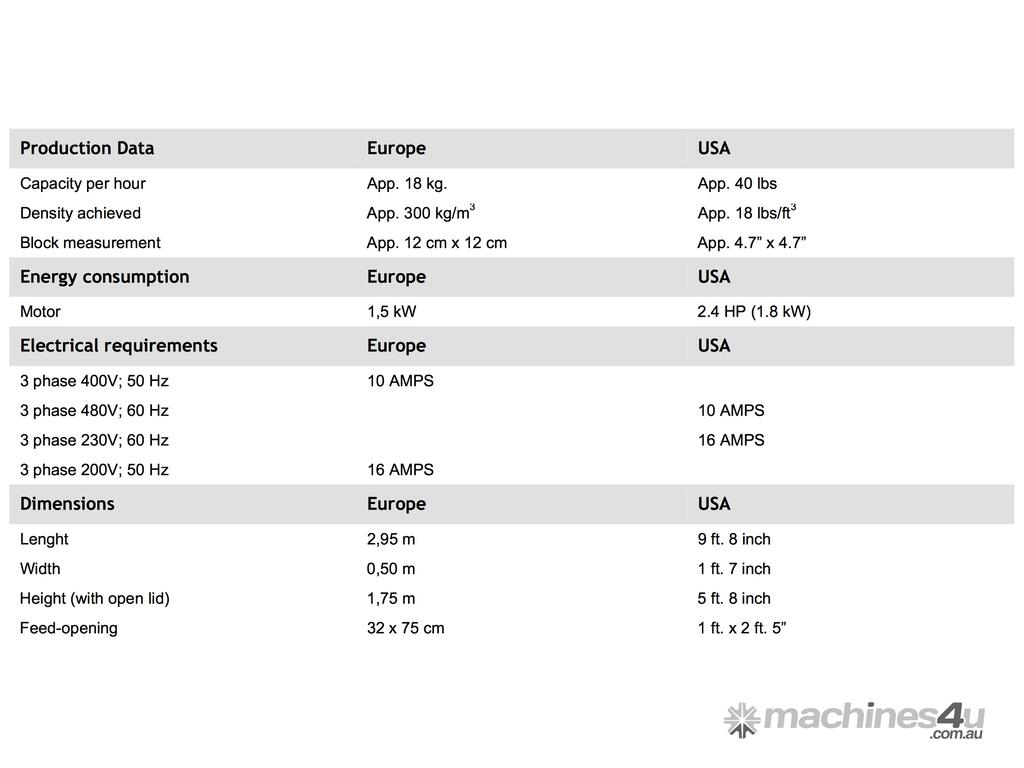Click the Feed-opening row label
Image resolution: width=1024 pixels, height=768 pixels.
[68, 628]
